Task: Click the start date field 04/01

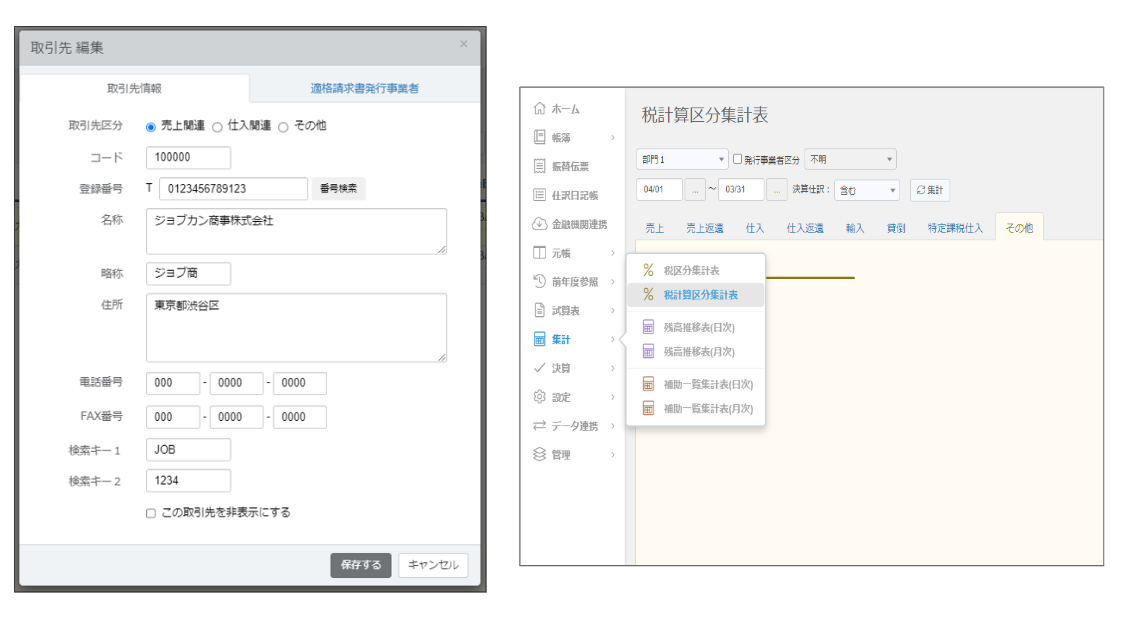Action: (x=660, y=190)
